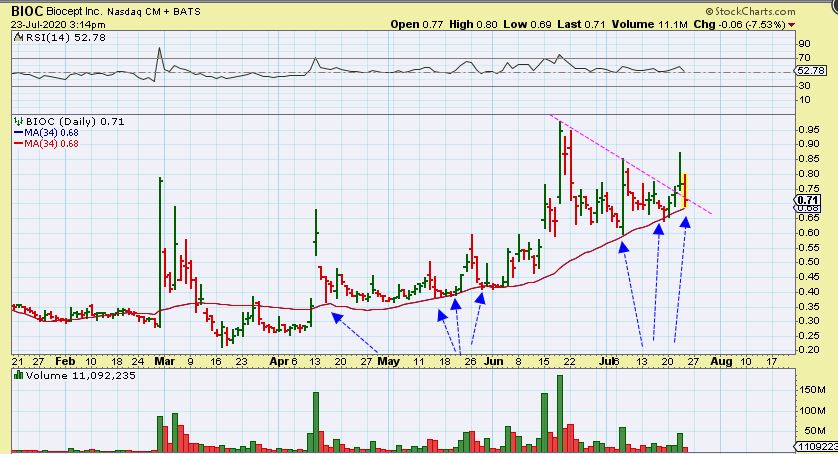Click the volume bars icon before Volume label
The height and width of the screenshot is (454, 838).
(19, 375)
